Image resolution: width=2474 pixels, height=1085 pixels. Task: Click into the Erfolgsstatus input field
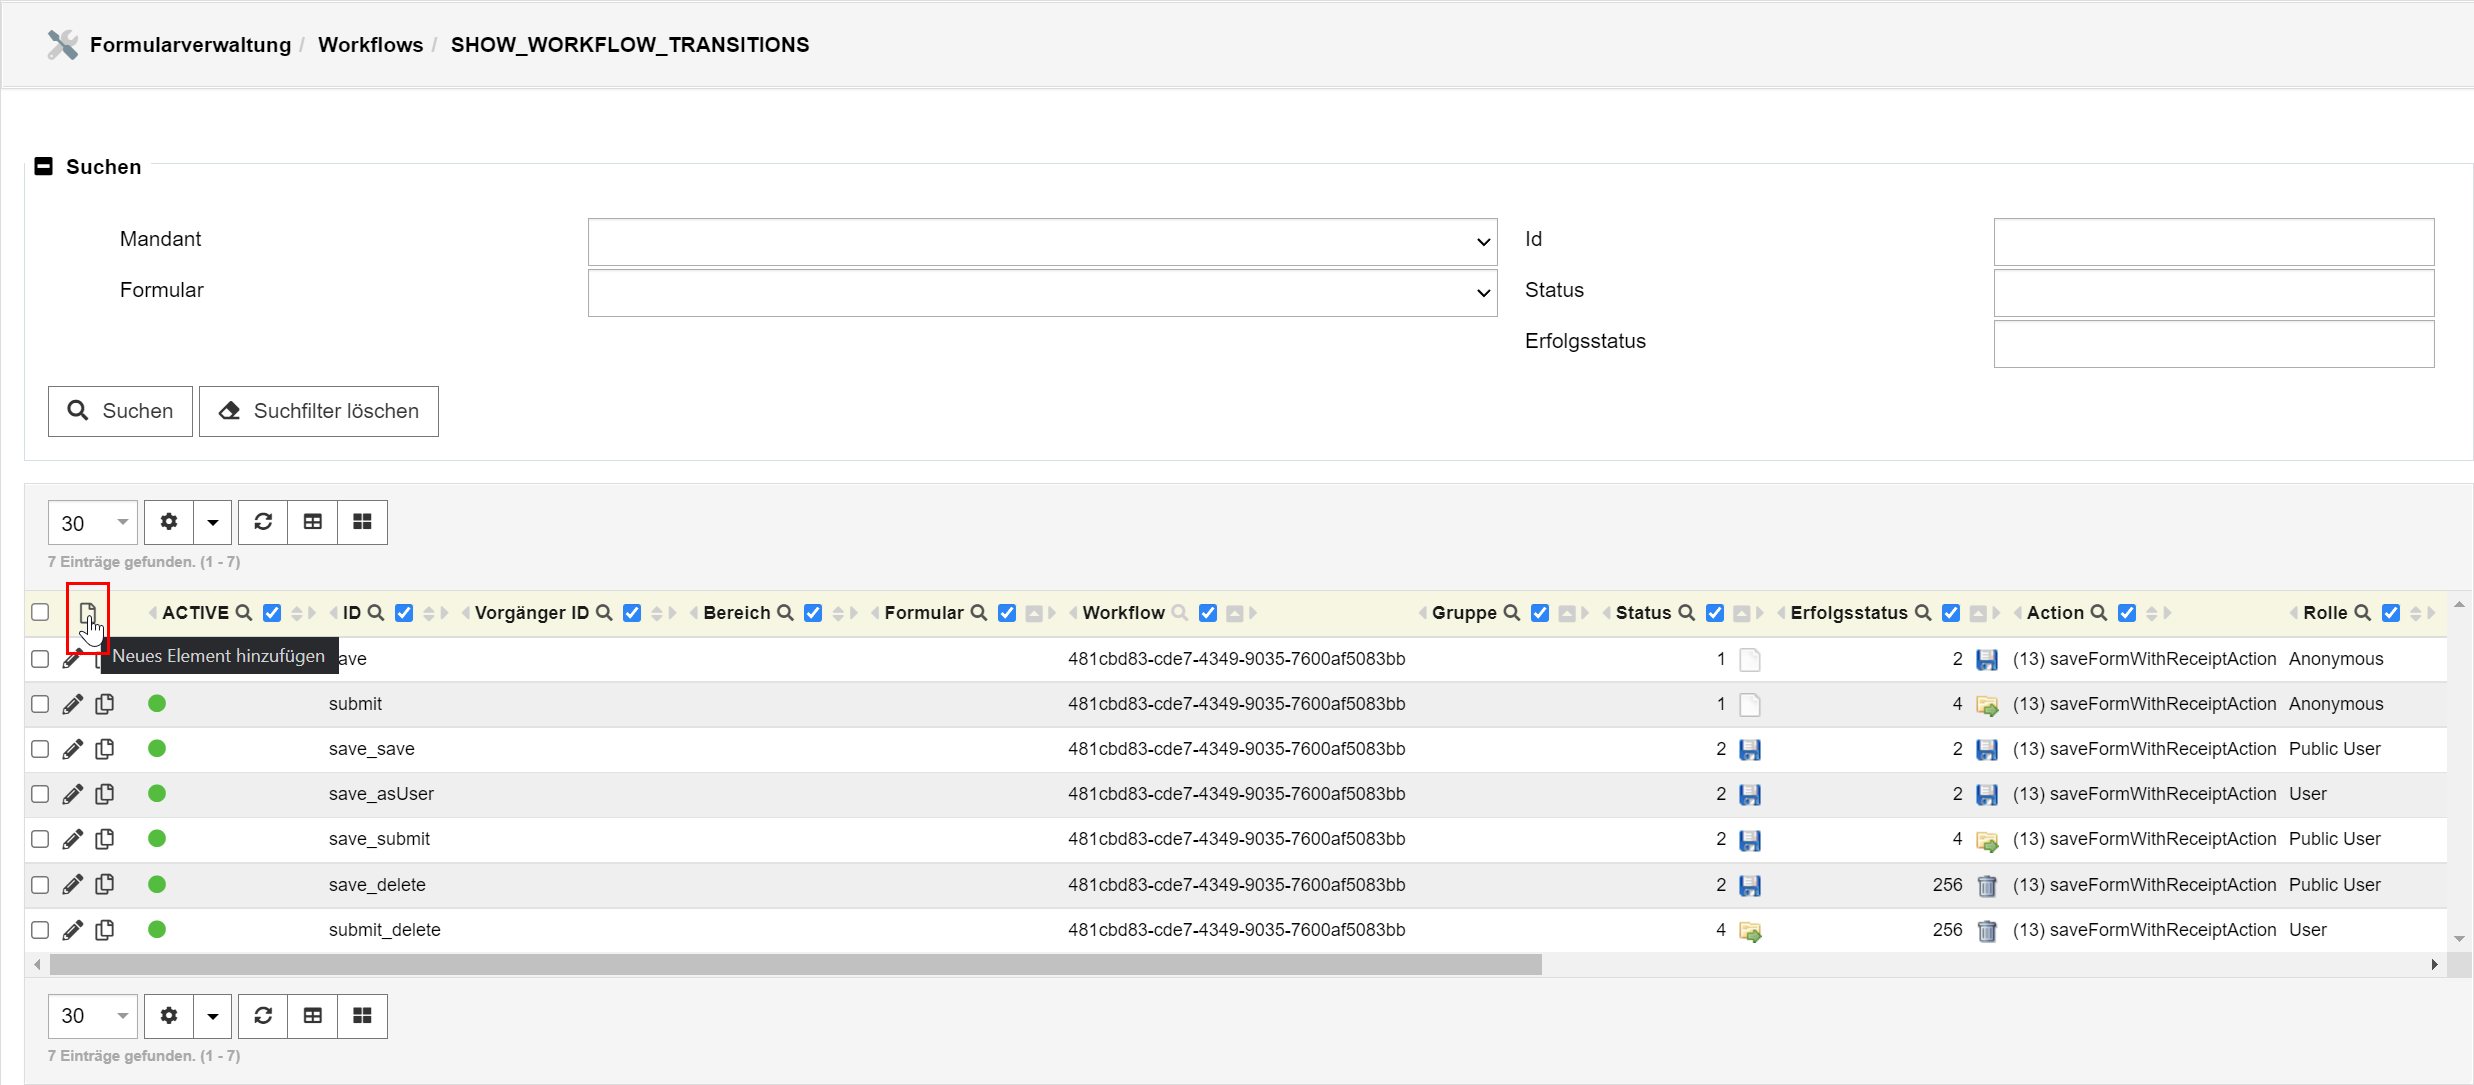click(x=2213, y=344)
